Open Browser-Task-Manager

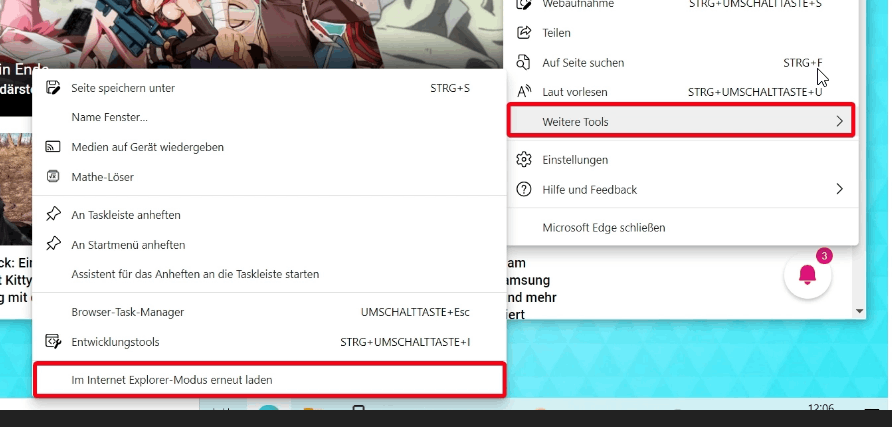click(x=270, y=312)
